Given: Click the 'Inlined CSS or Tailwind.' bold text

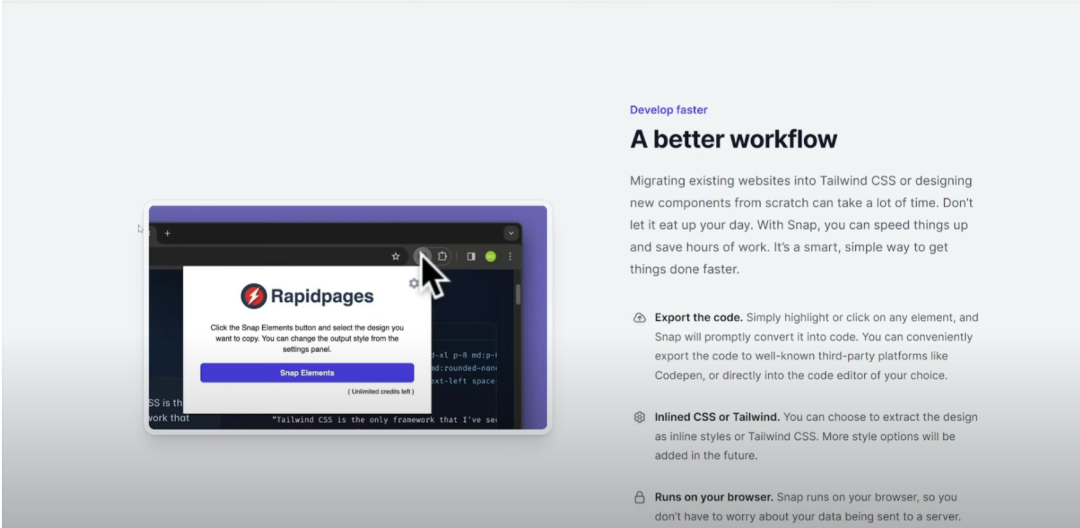Looking at the screenshot, I should coord(717,417).
